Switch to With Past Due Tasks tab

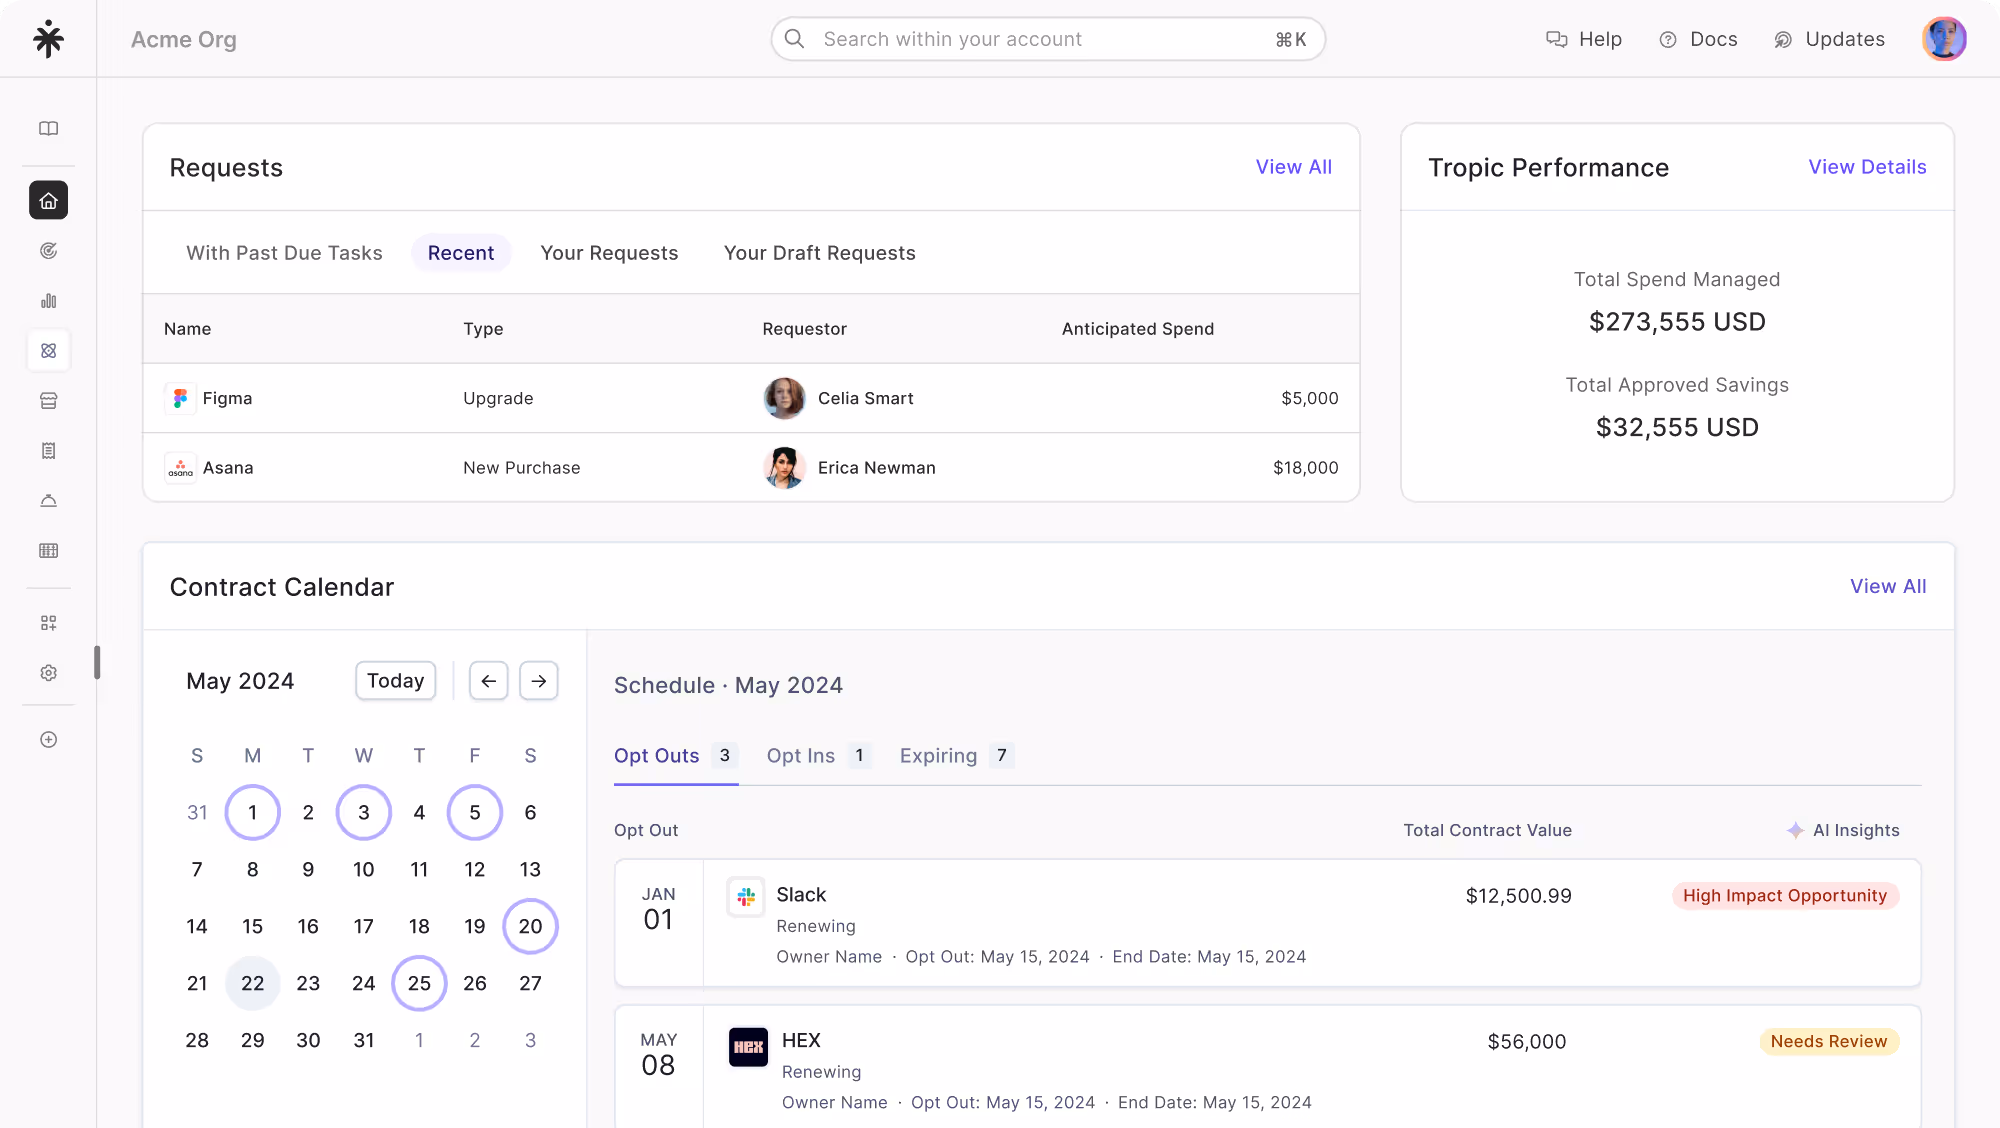click(284, 253)
